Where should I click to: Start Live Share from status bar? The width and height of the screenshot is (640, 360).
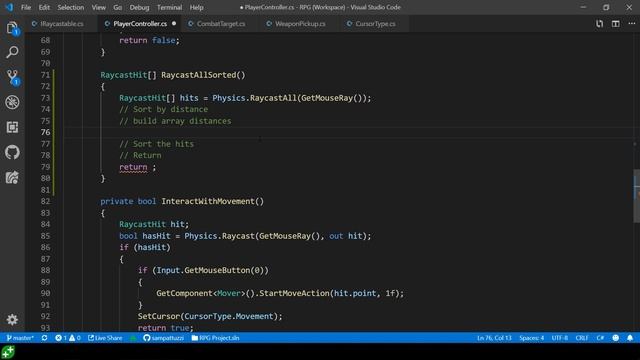coord(105,338)
